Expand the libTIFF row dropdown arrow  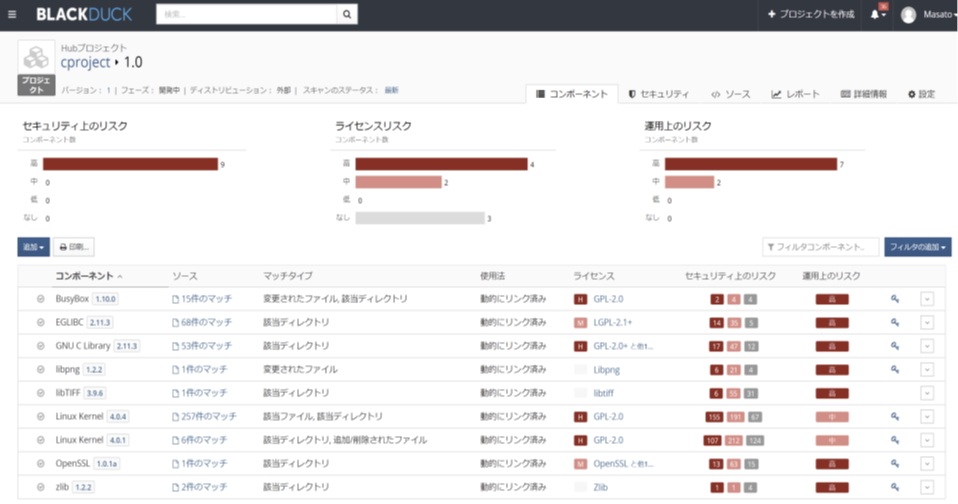[927, 393]
